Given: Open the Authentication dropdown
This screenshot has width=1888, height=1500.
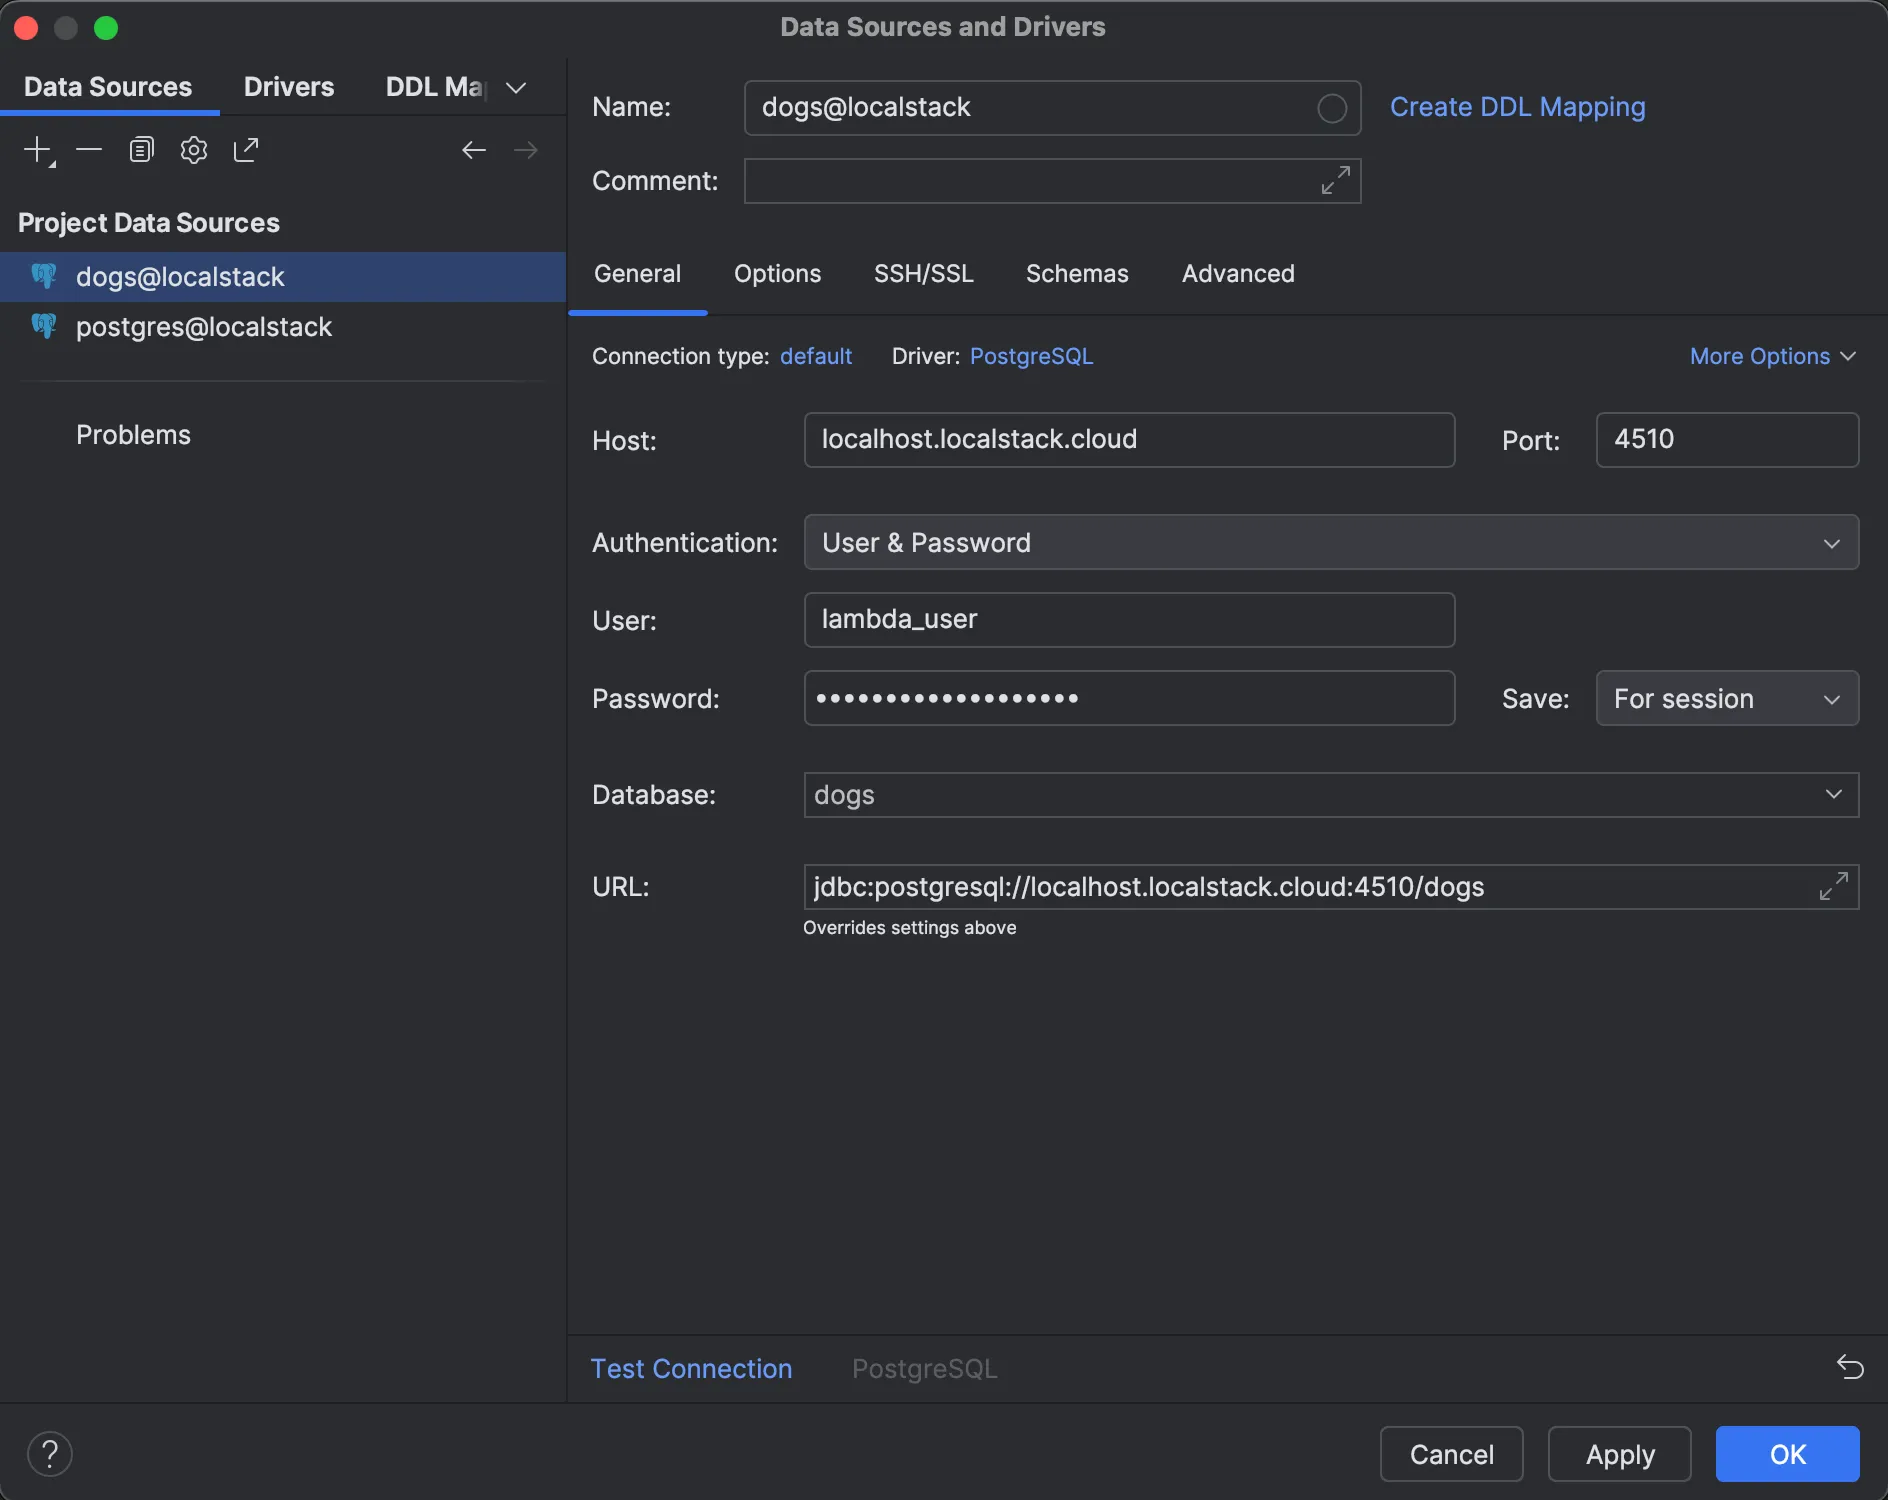Looking at the screenshot, I should pyautogui.click(x=1330, y=543).
